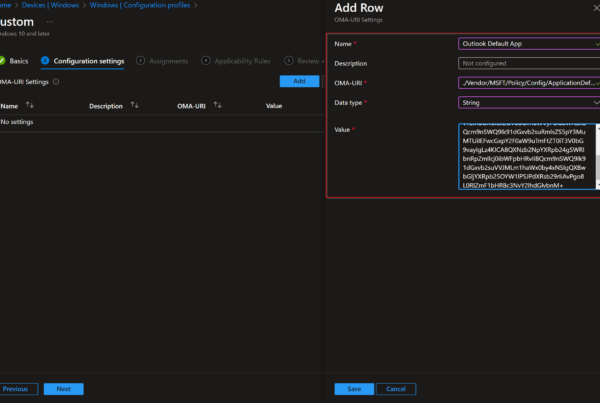The height and width of the screenshot is (403, 600).
Task: Click the info icon beside OMA-URI Settings
Action: pos(55,82)
